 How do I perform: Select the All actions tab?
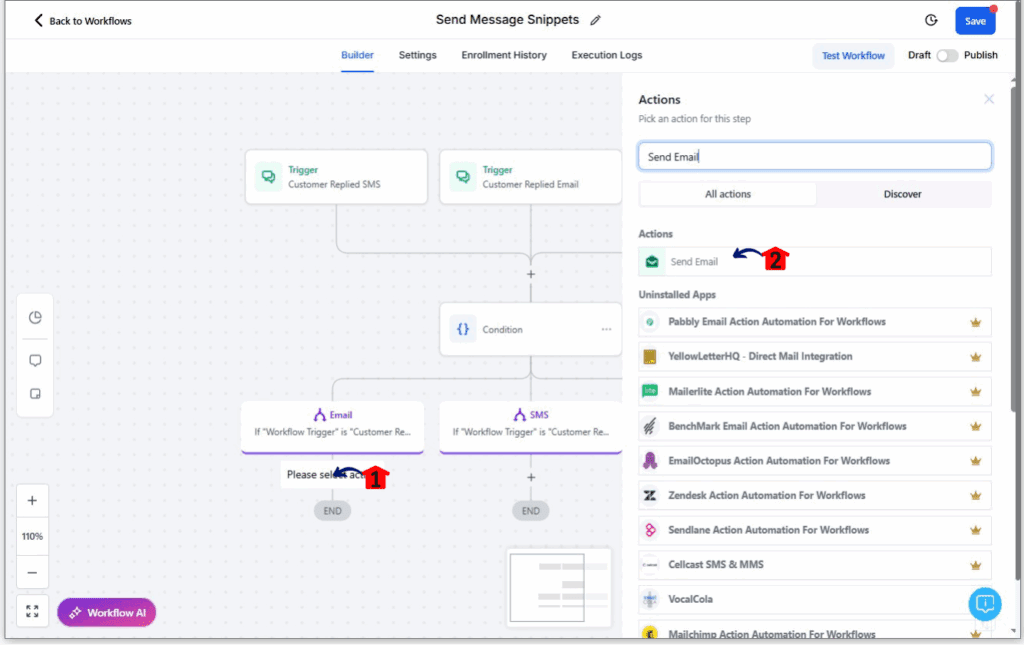pos(728,194)
